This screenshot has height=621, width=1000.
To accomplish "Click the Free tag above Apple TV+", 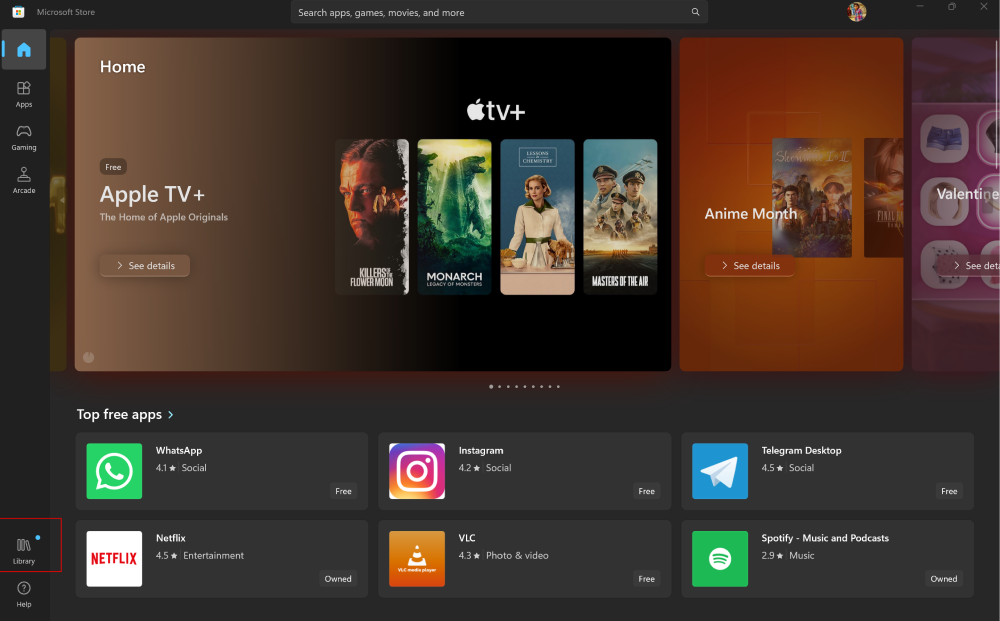I will (x=113, y=167).
